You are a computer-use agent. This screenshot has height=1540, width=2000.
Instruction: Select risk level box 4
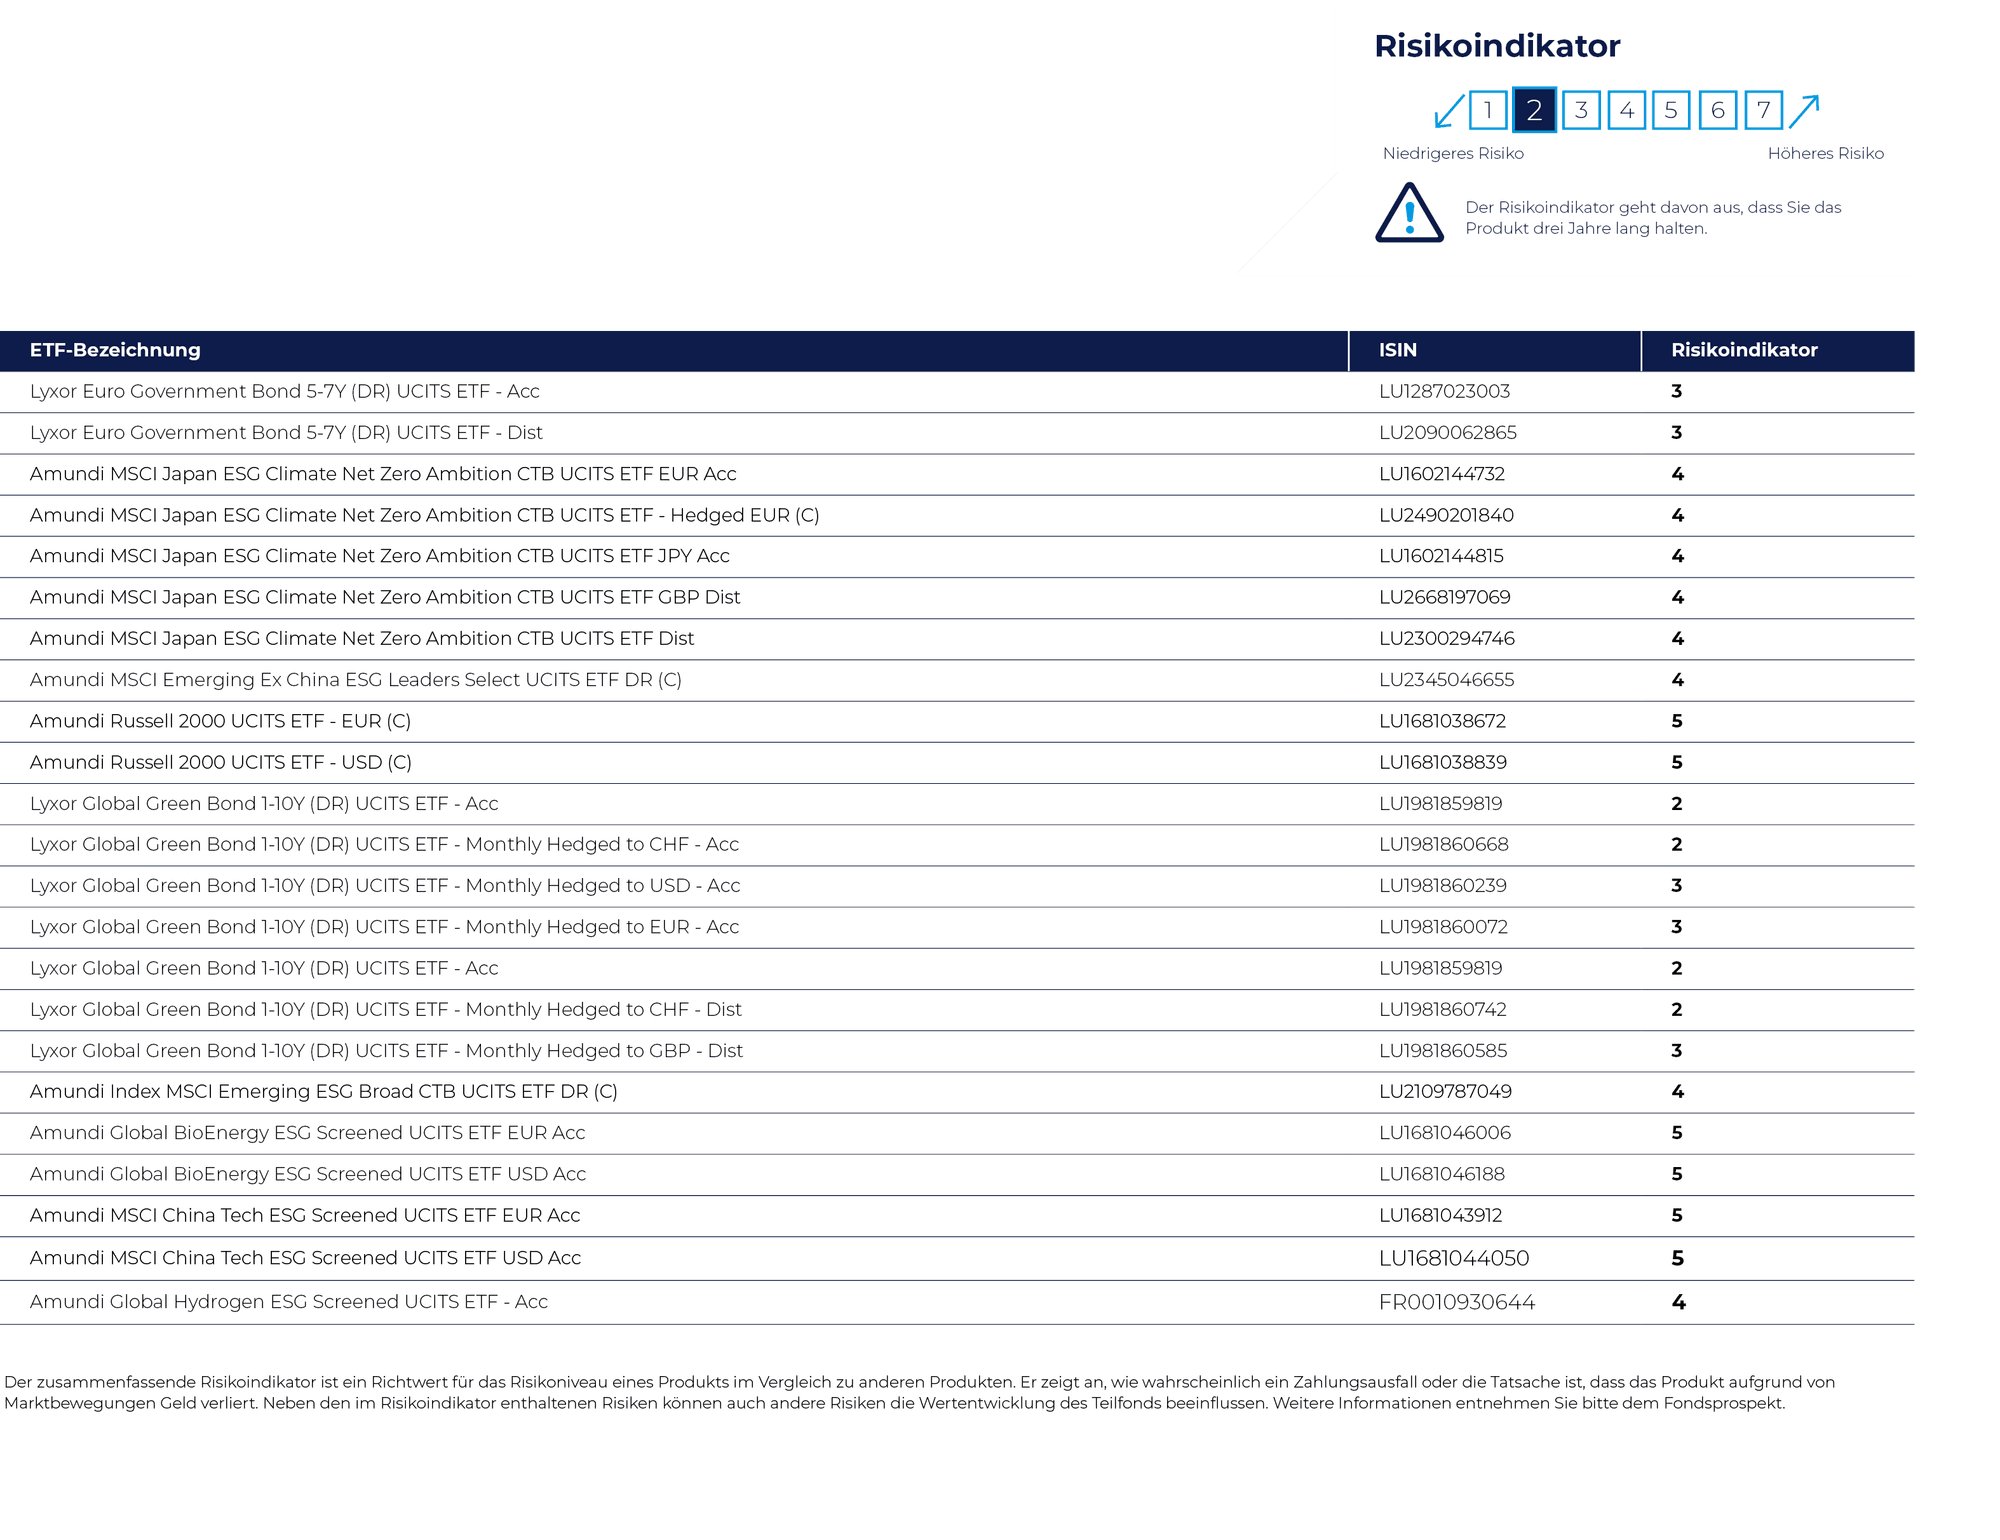tap(1627, 110)
